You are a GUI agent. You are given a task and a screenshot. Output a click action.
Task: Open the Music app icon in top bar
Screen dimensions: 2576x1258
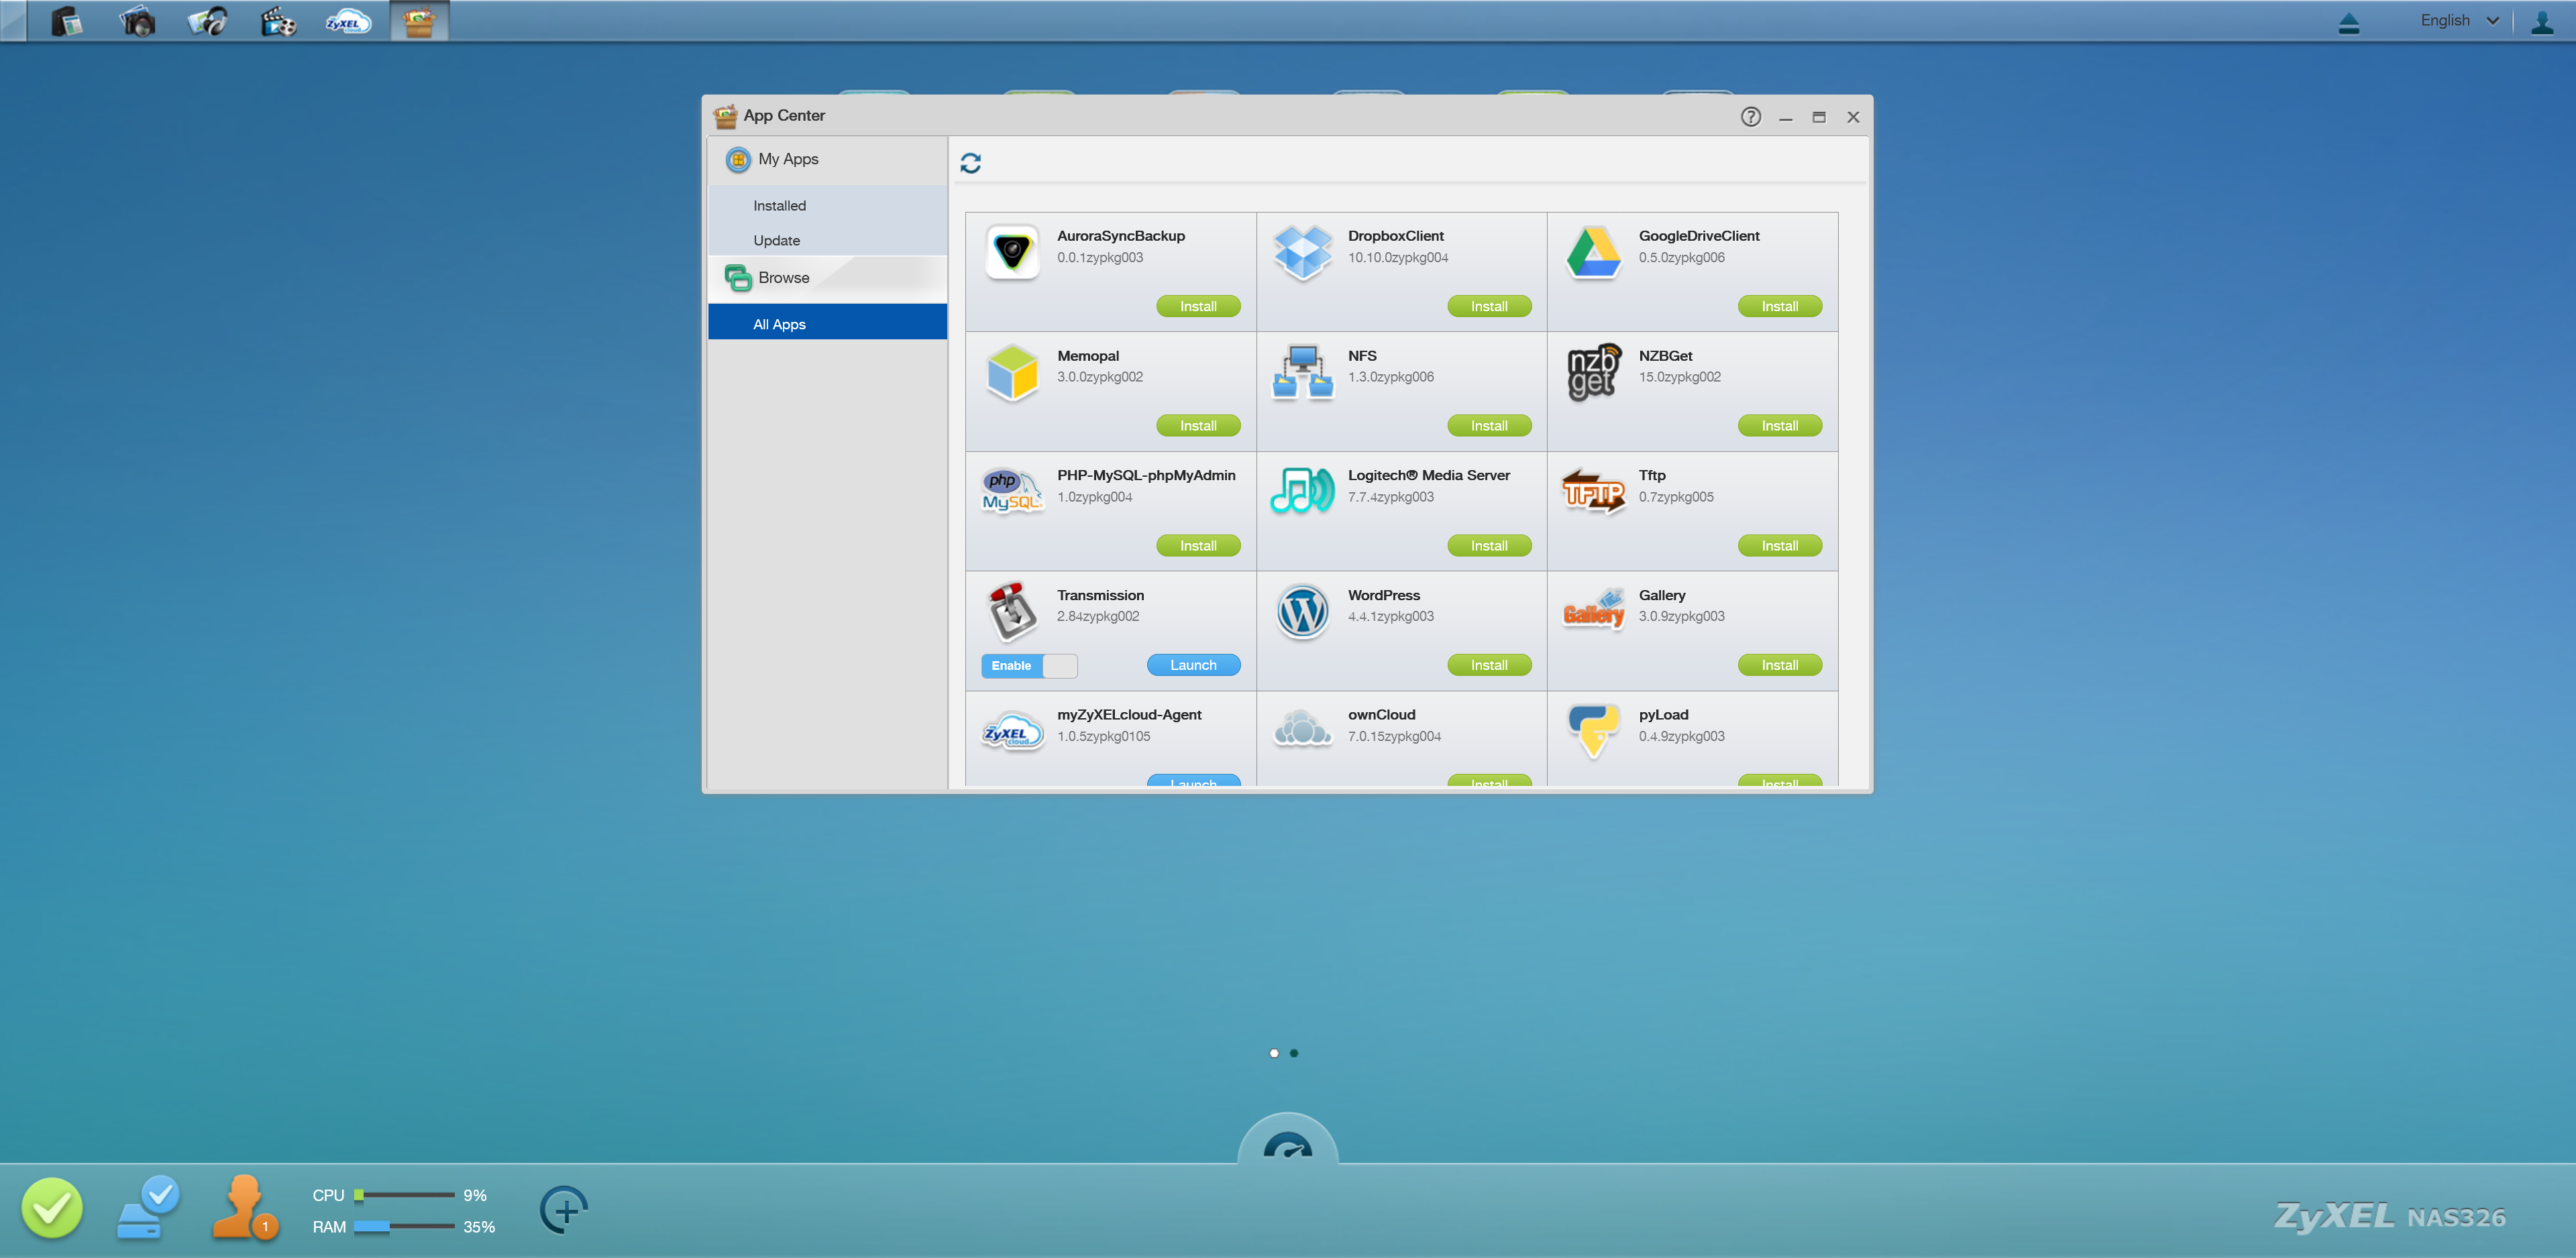tap(208, 21)
